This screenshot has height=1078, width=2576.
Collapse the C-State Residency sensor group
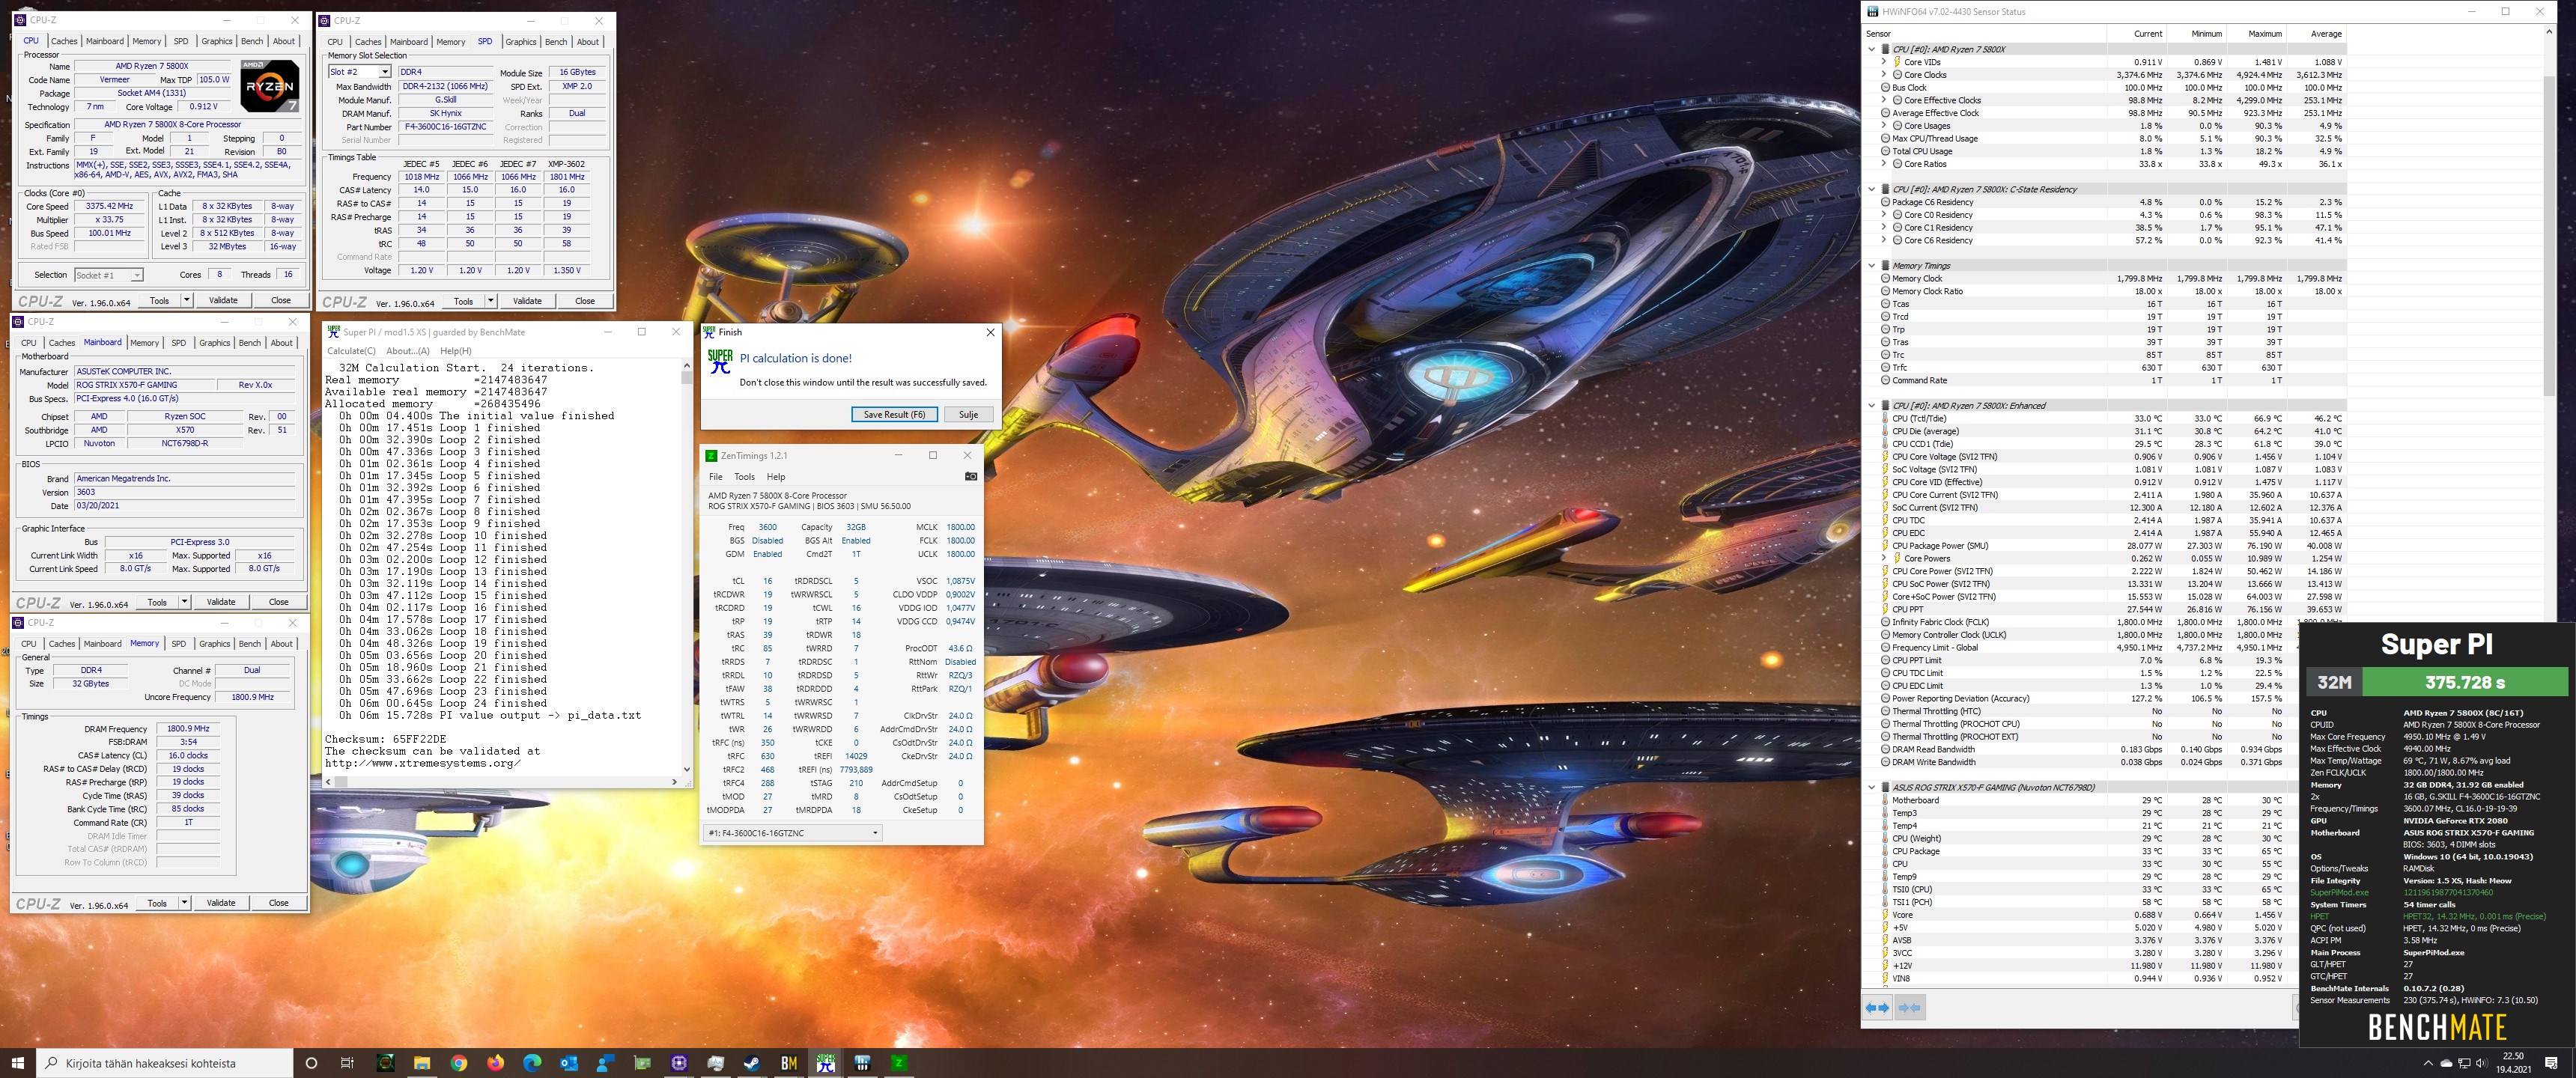tap(1872, 189)
